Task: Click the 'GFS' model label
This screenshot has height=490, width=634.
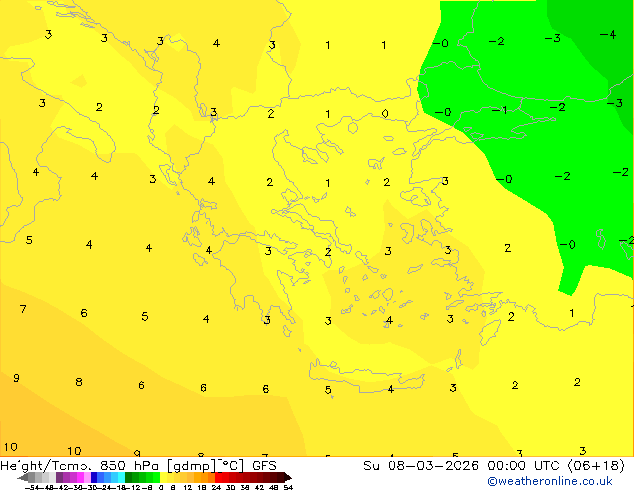Action: [x=264, y=466]
